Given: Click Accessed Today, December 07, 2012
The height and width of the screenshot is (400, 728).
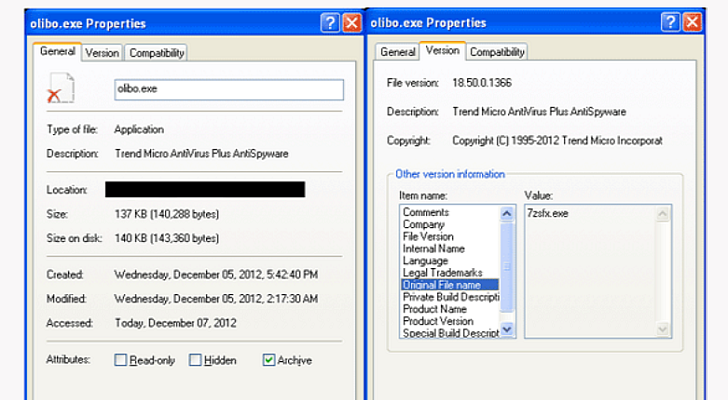Looking at the screenshot, I should [x=176, y=323].
